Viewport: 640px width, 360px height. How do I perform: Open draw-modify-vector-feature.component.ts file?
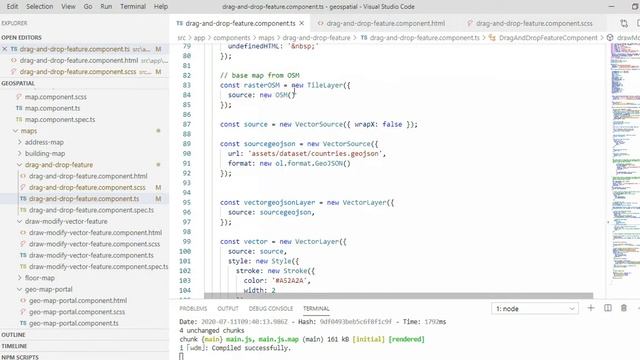coord(91,256)
